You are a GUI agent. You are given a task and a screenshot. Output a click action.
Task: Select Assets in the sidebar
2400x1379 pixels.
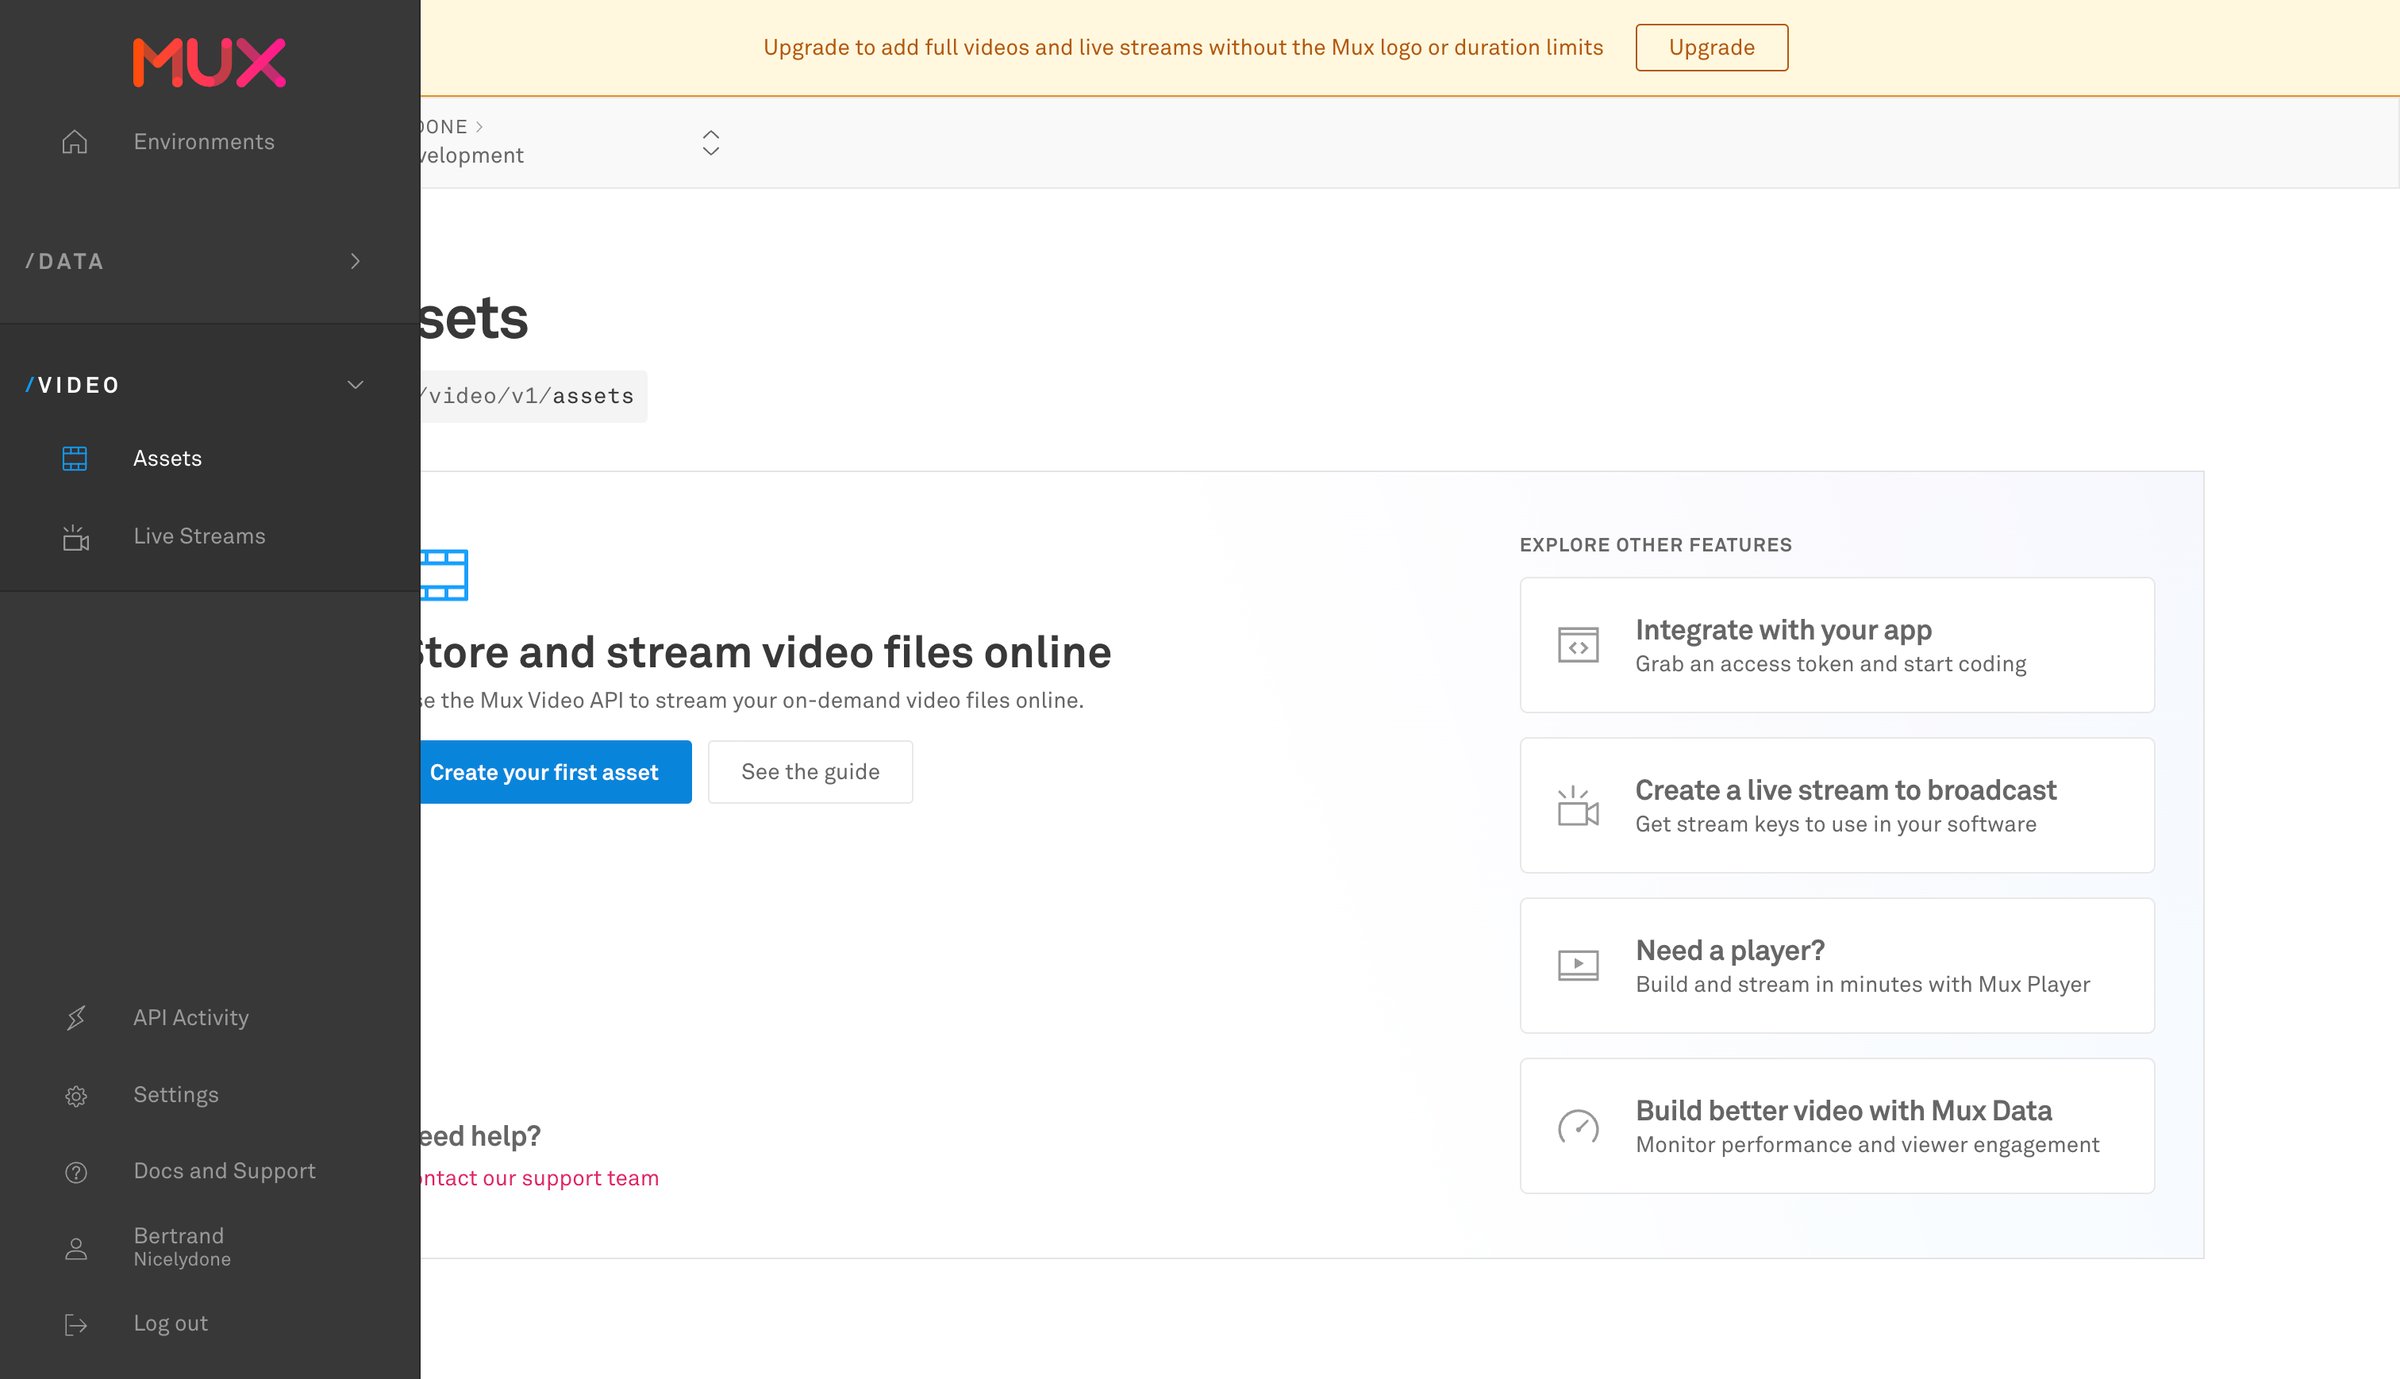click(168, 458)
